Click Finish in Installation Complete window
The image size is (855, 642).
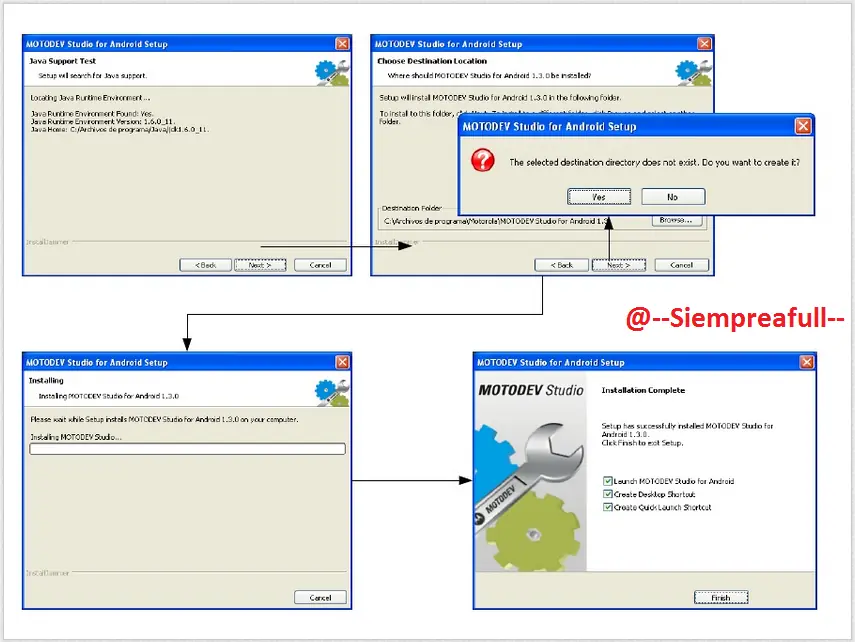point(721,598)
